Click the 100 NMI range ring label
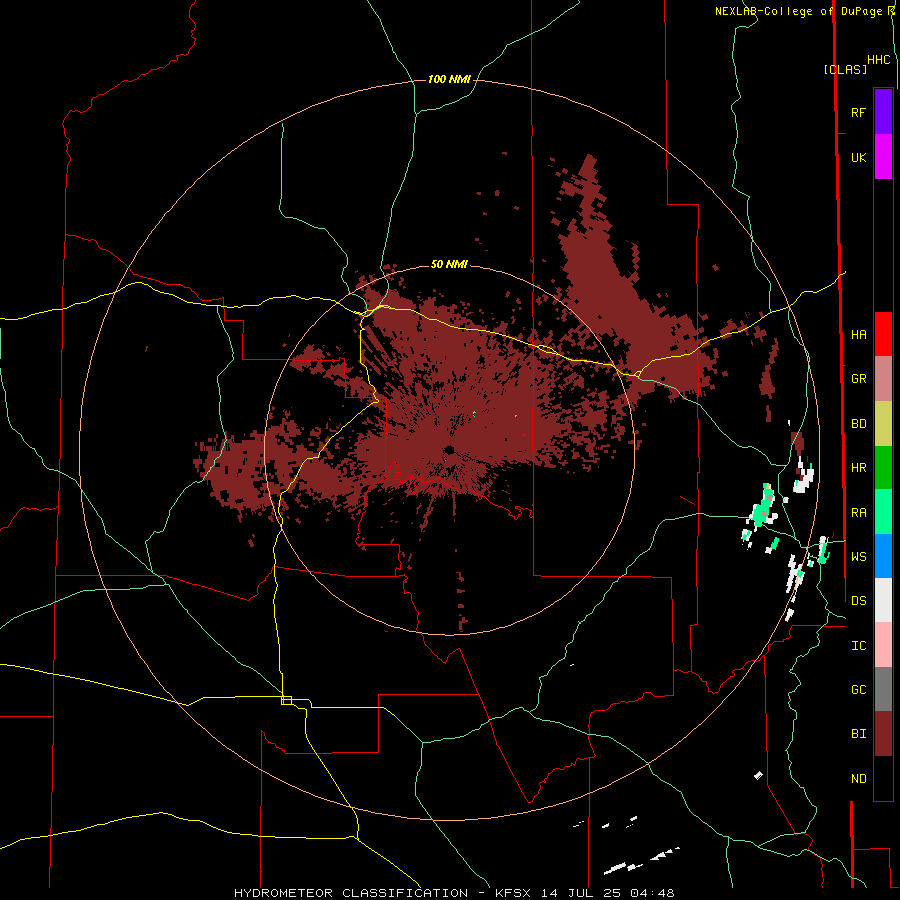This screenshot has height=900, width=900. click(x=449, y=79)
